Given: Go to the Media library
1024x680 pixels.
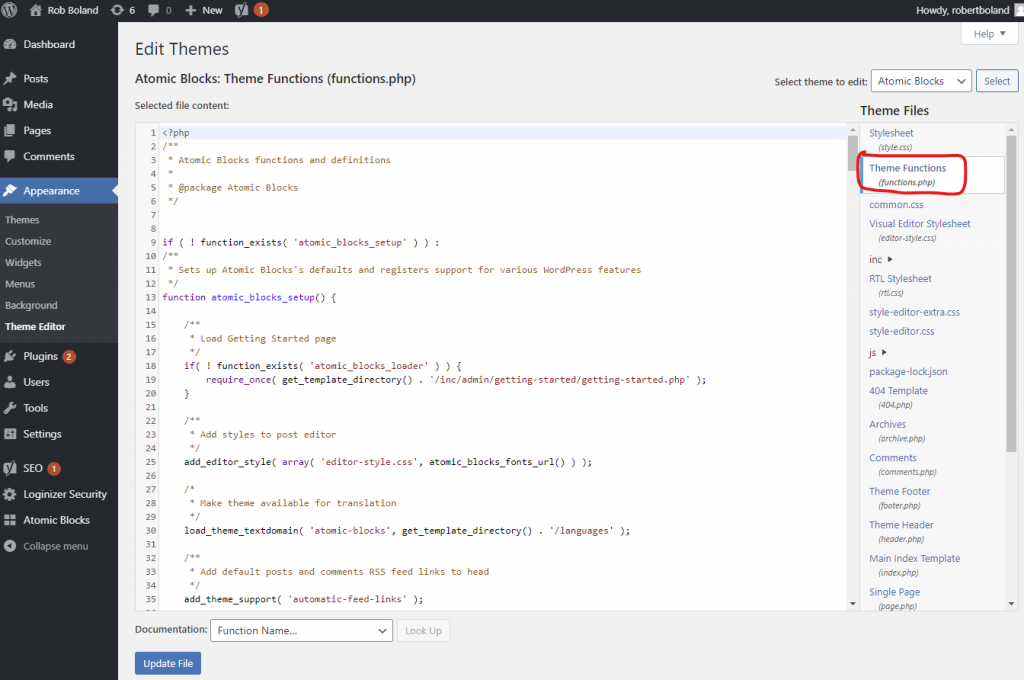Looking at the screenshot, I should coord(38,105).
